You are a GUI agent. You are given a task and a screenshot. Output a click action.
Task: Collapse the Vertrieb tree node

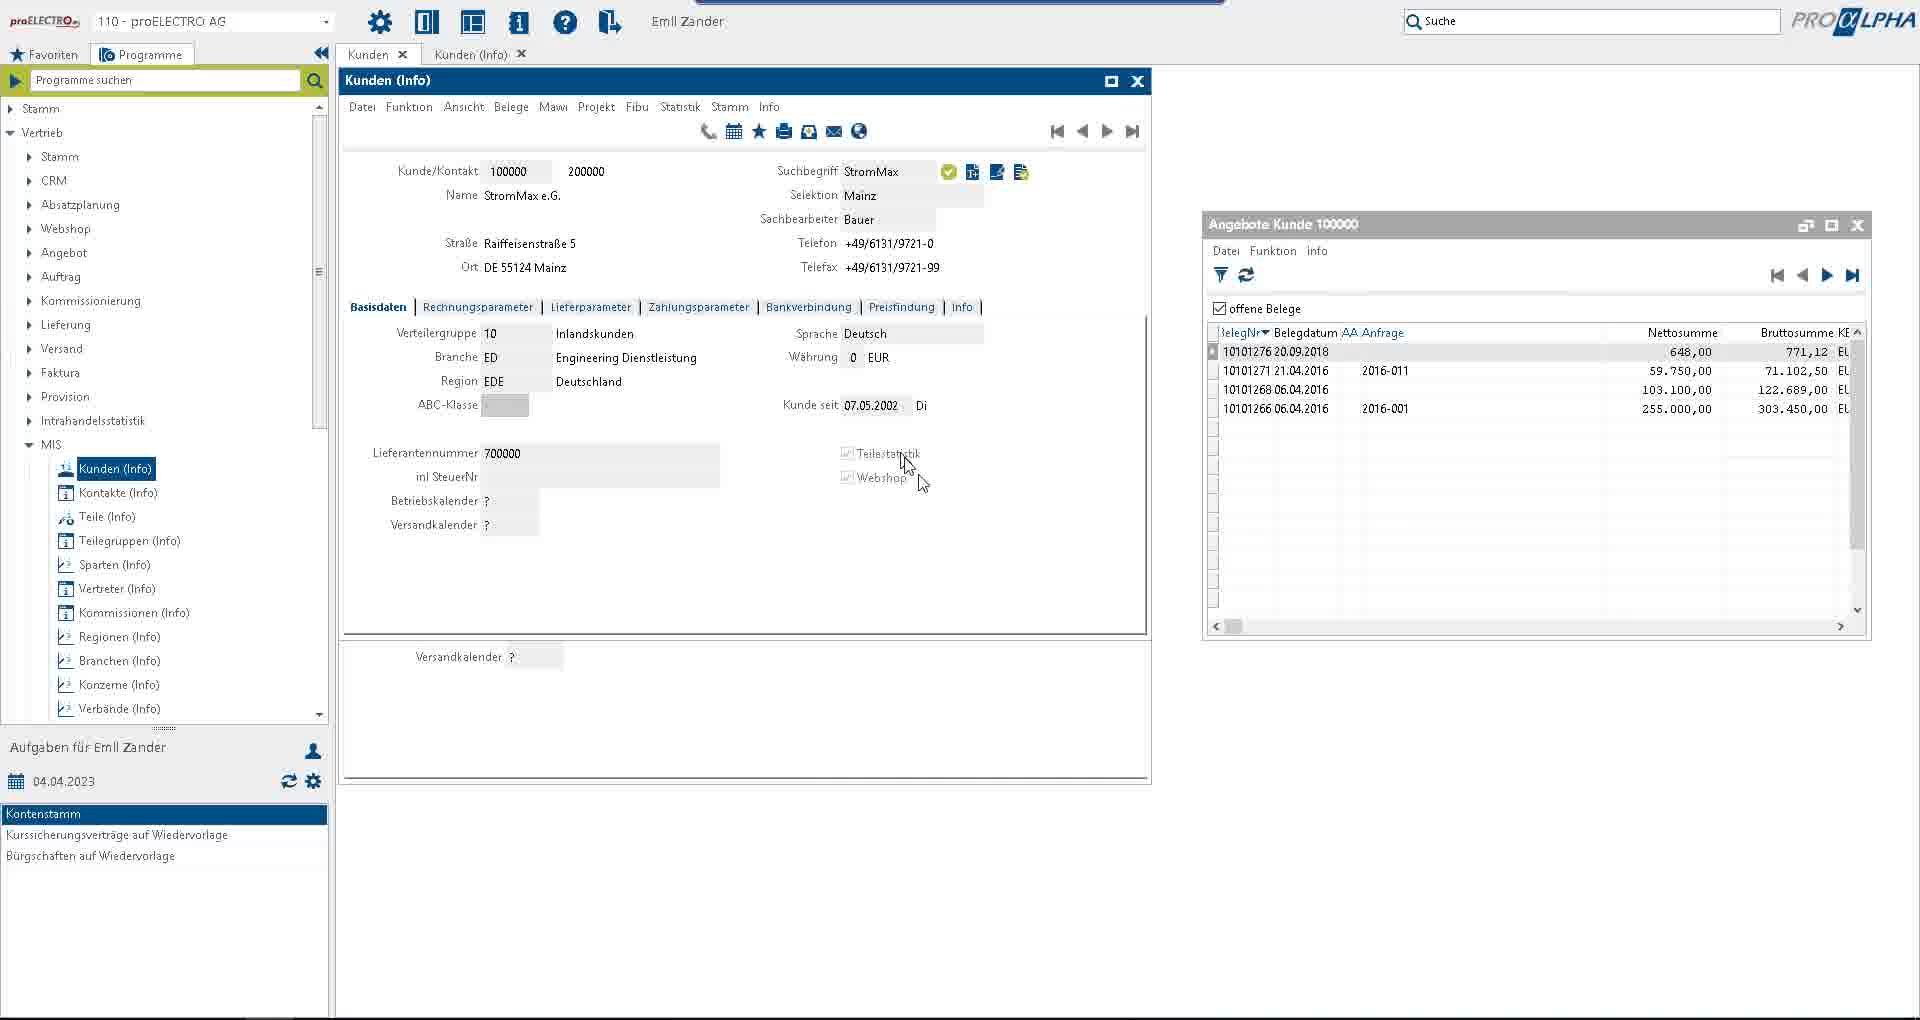(x=10, y=133)
